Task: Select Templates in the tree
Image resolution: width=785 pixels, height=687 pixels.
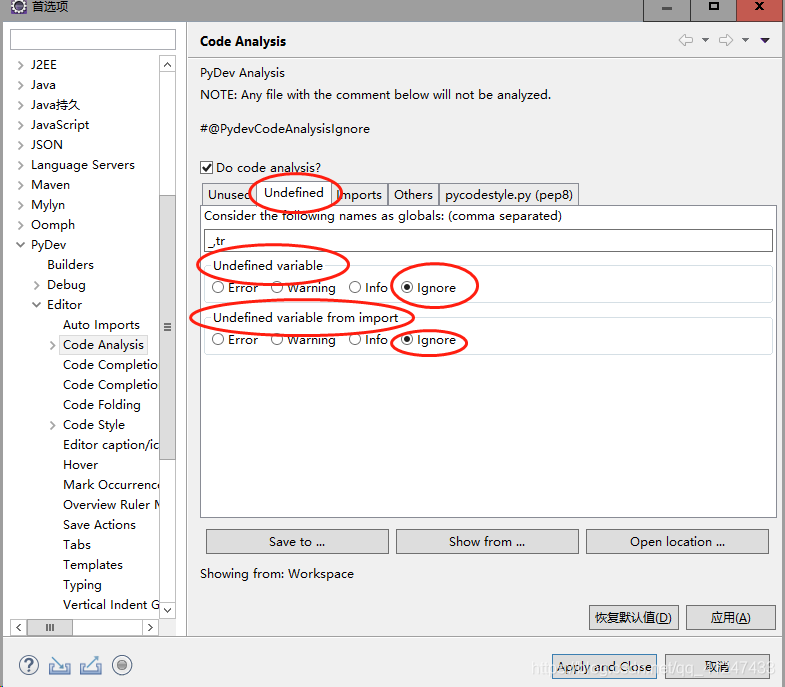Action: point(93,565)
